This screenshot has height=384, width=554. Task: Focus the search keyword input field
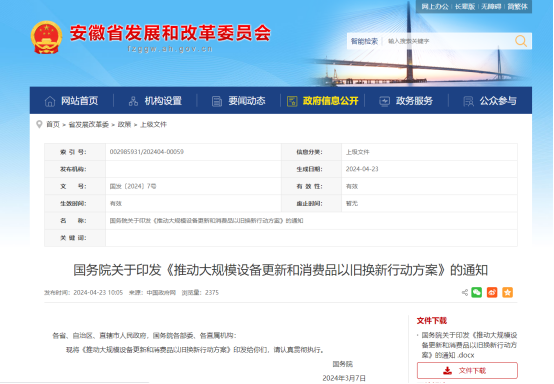(448, 41)
